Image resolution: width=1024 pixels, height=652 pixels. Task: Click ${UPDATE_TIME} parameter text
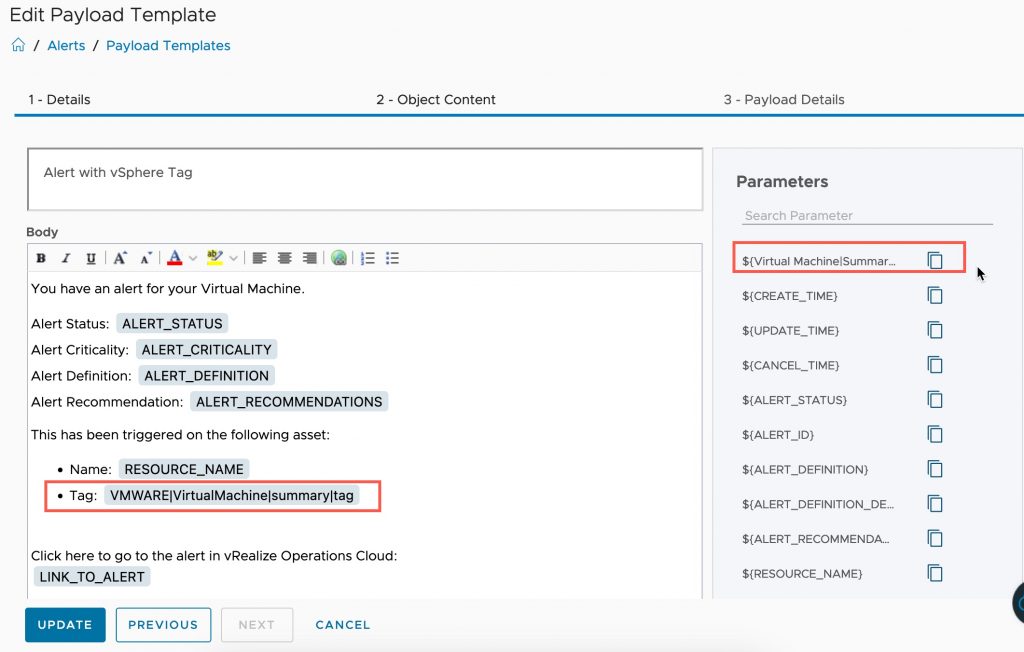[790, 331]
